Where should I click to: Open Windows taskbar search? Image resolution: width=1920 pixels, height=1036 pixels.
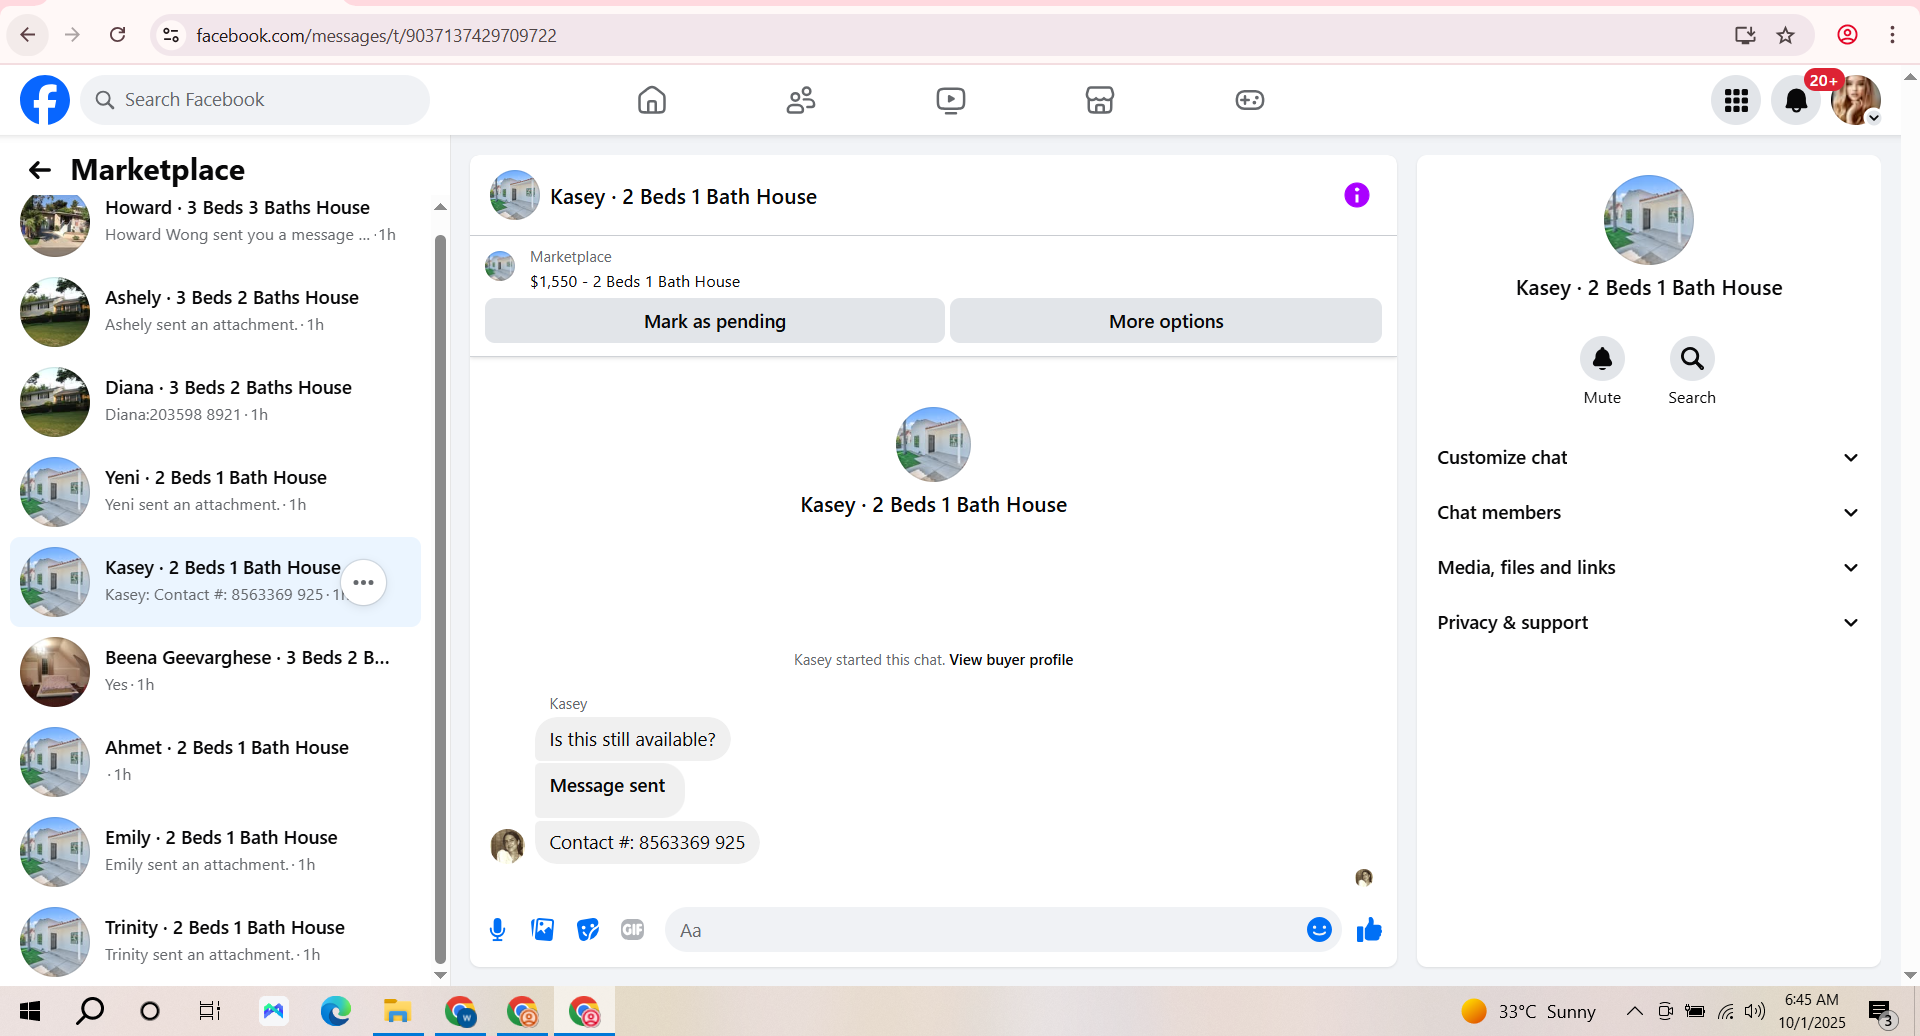(90, 1011)
